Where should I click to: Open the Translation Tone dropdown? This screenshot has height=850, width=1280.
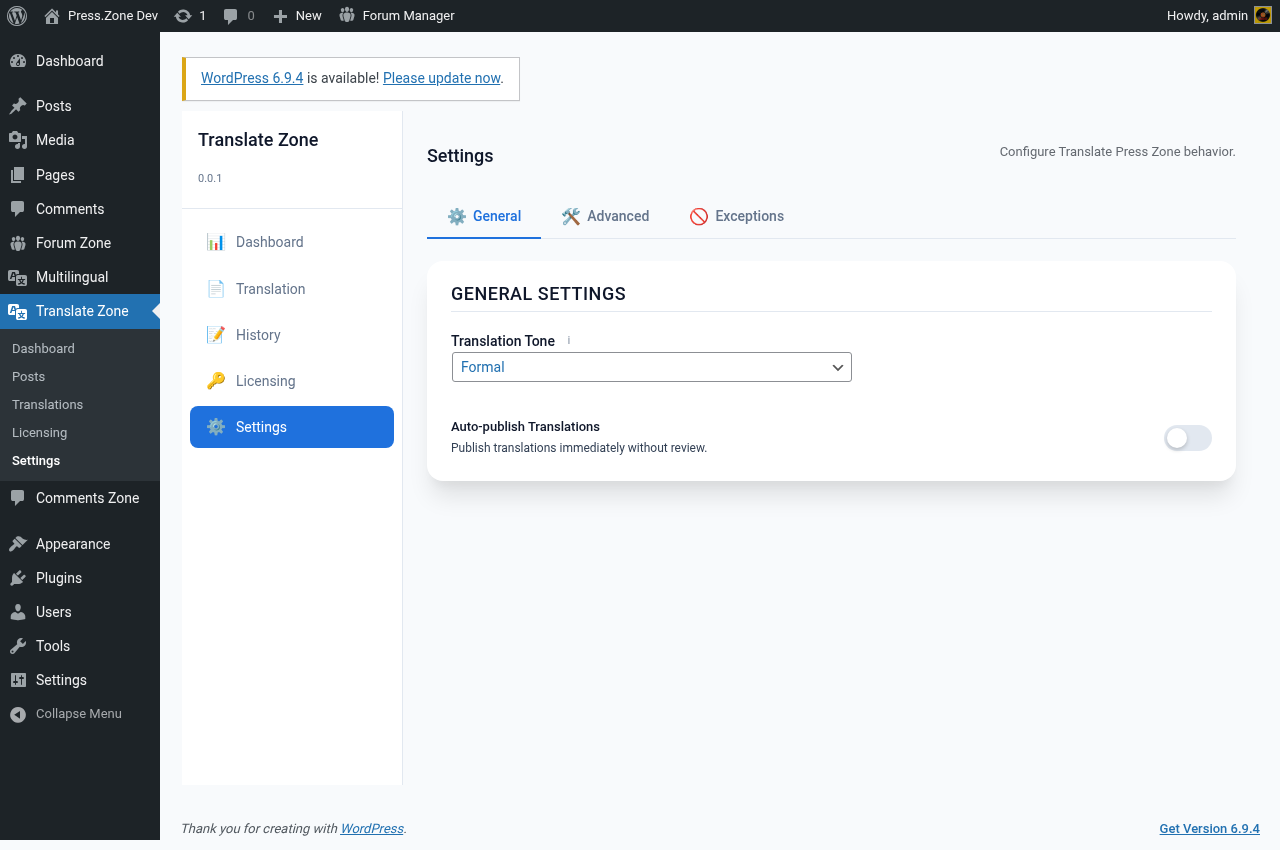652,367
